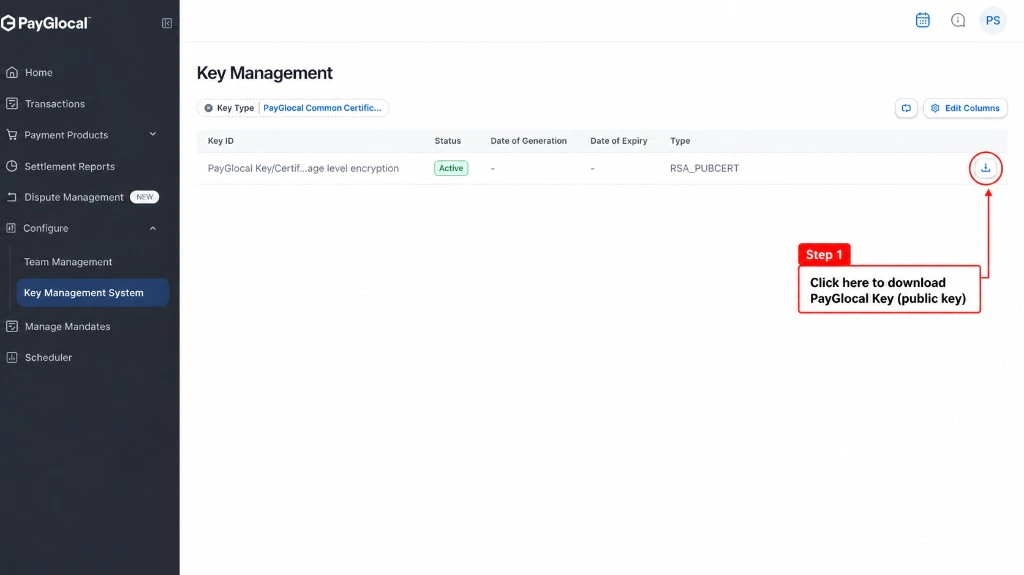Select the PayGlocal Key/Certif... row ID
Viewport: 1024px width, 575px height.
(x=303, y=168)
